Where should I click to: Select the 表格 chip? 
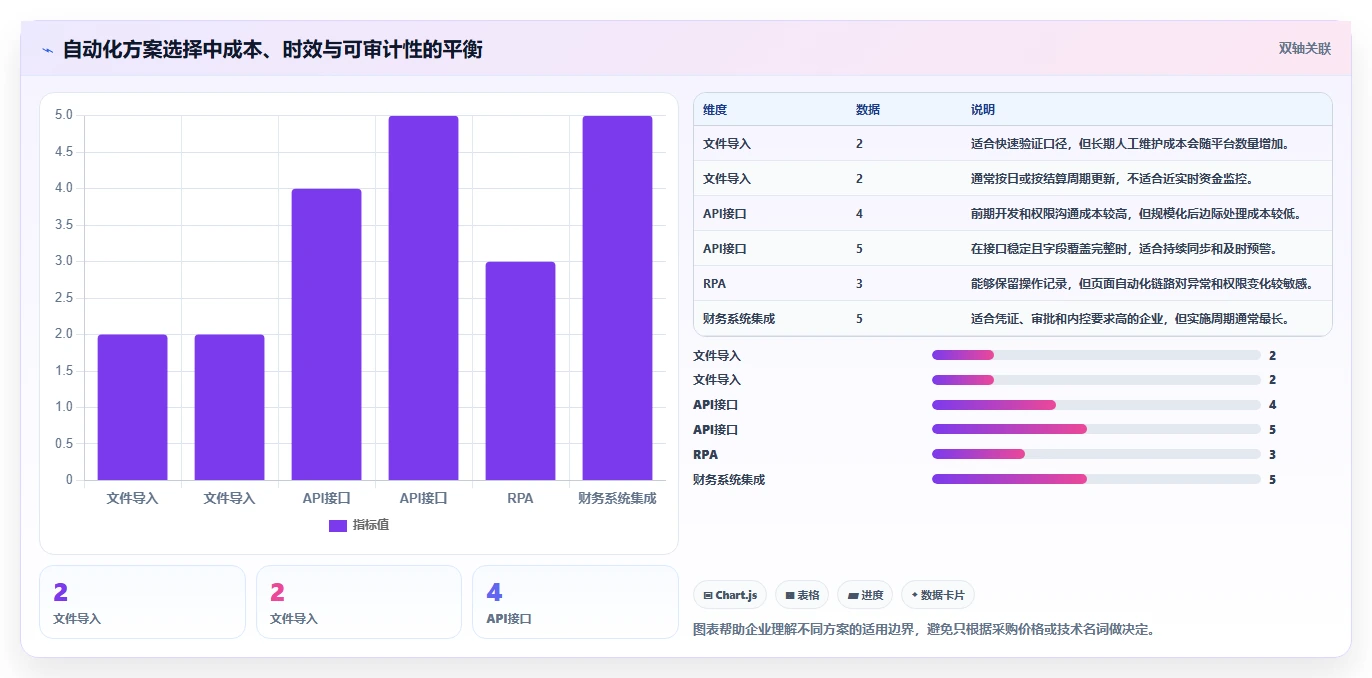pos(802,595)
